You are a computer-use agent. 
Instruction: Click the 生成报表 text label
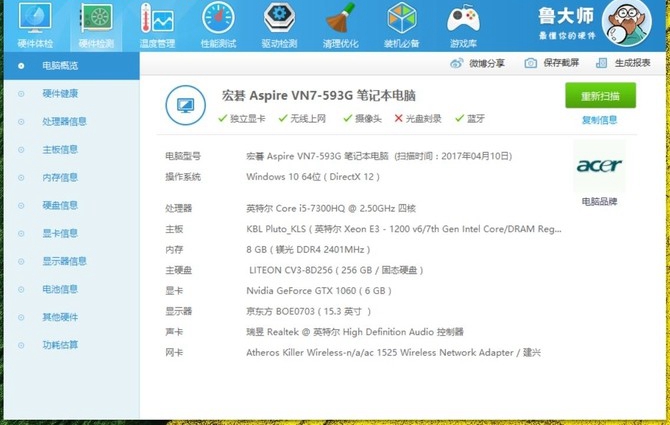click(632, 63)
